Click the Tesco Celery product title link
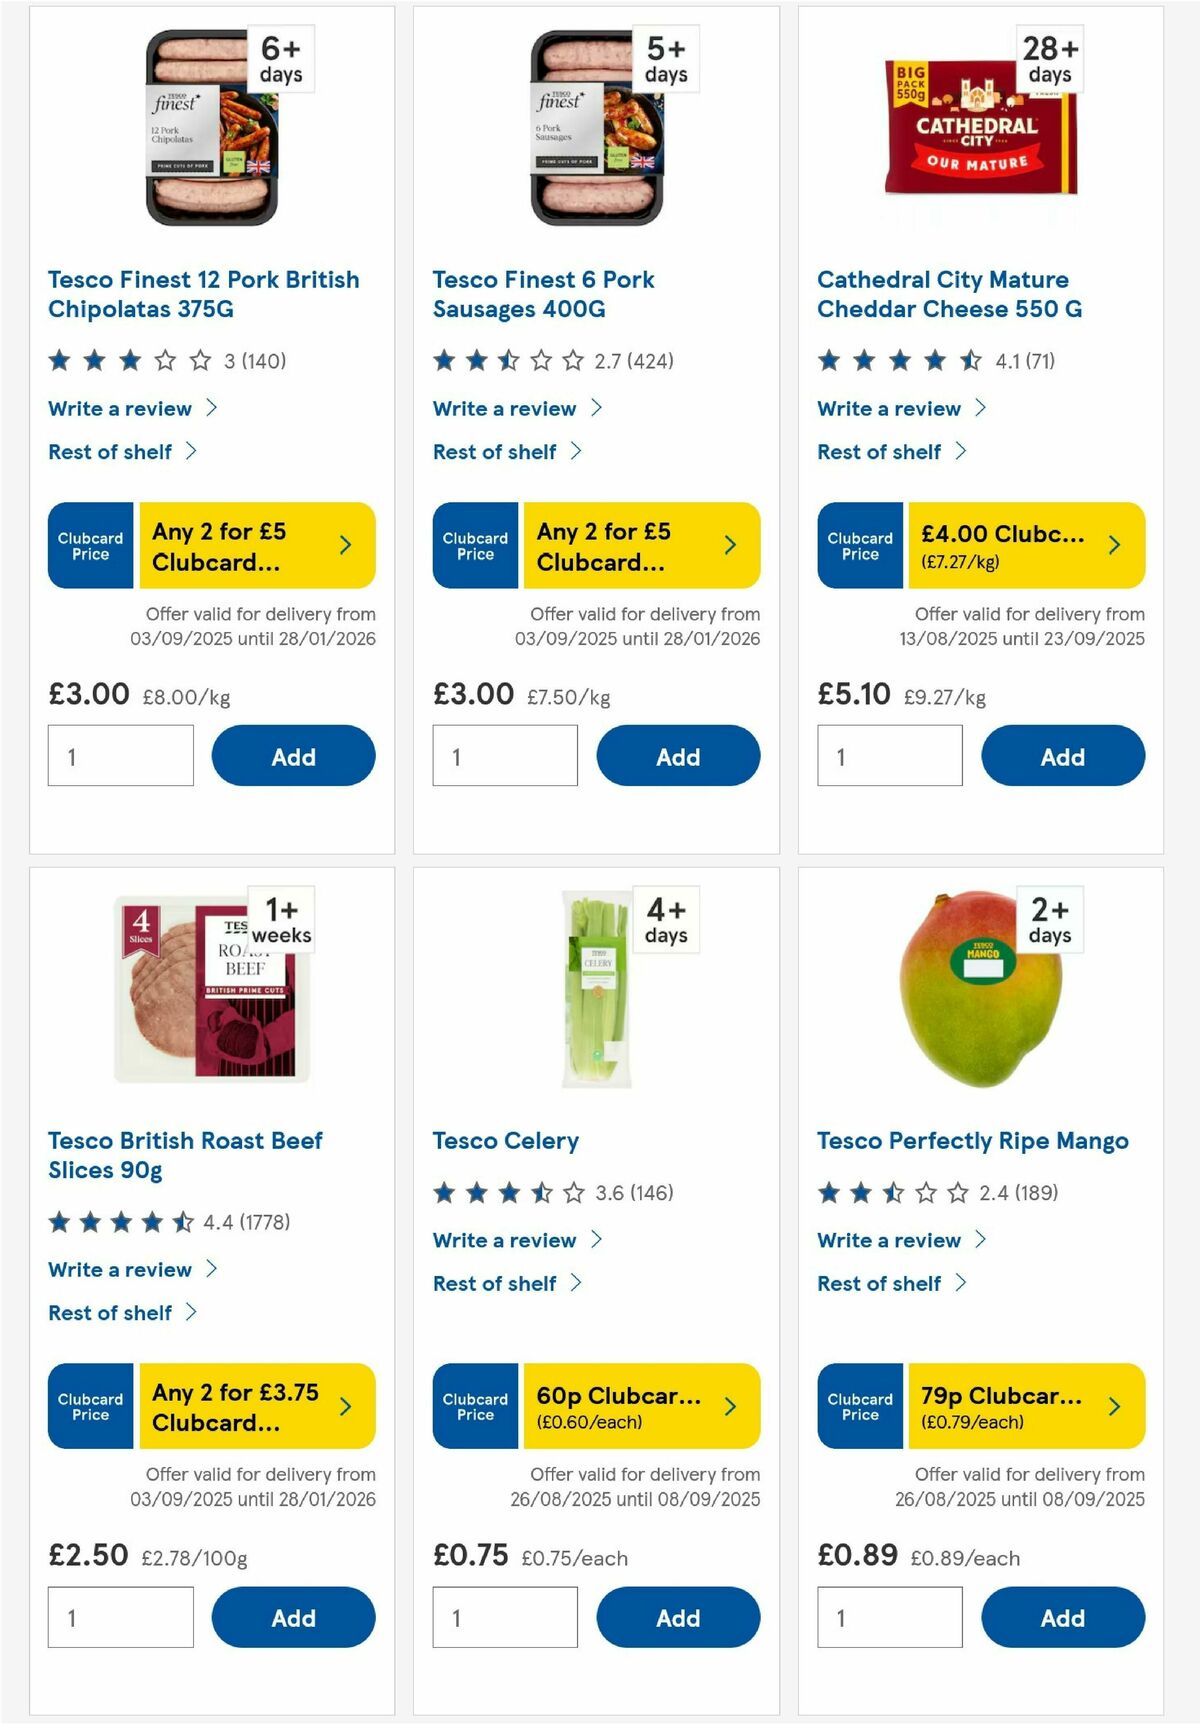 (x=505, y=1140)
